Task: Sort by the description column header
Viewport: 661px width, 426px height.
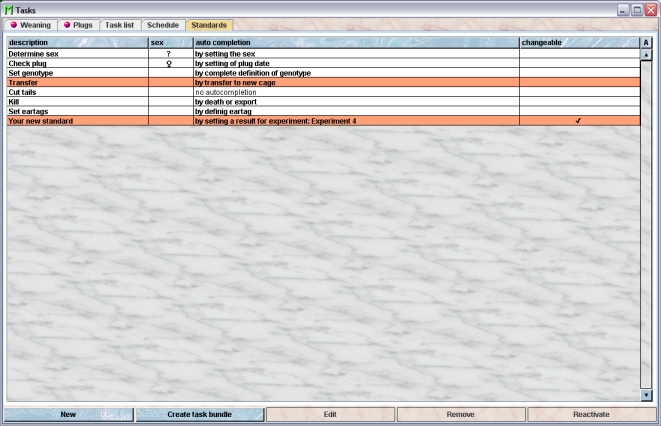Action: coord(76,43)
